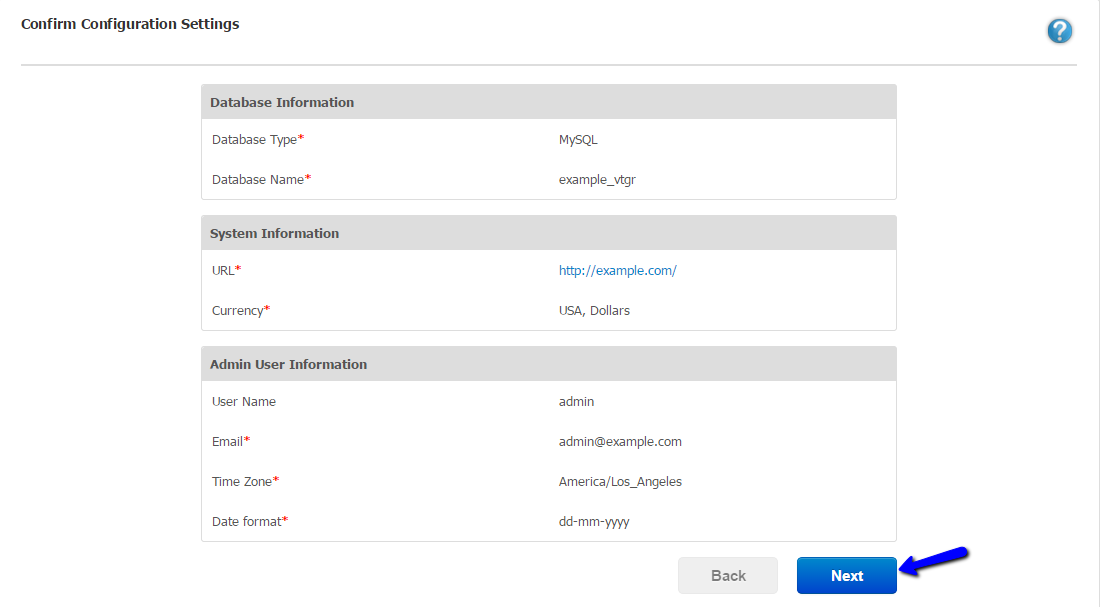
Task: Click the dd-mm-yyyy date format value
Action: (594, 521)
